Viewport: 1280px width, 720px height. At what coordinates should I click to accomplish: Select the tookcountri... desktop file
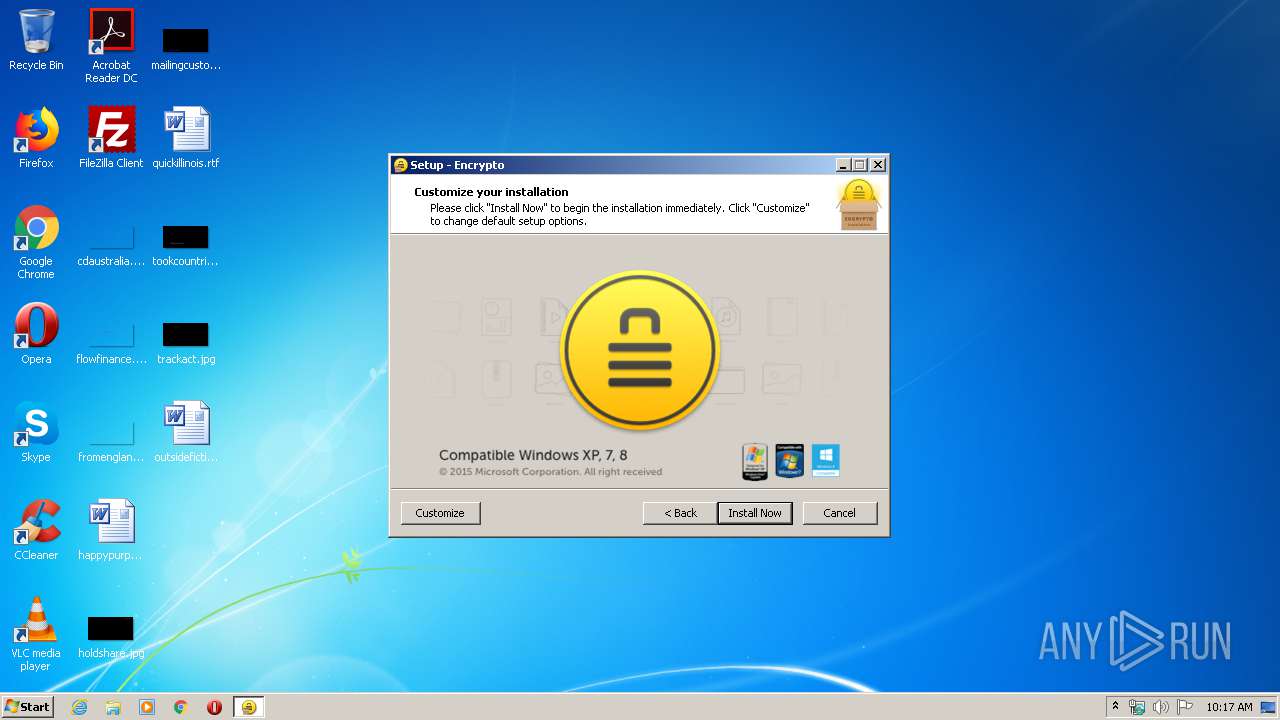186,247
